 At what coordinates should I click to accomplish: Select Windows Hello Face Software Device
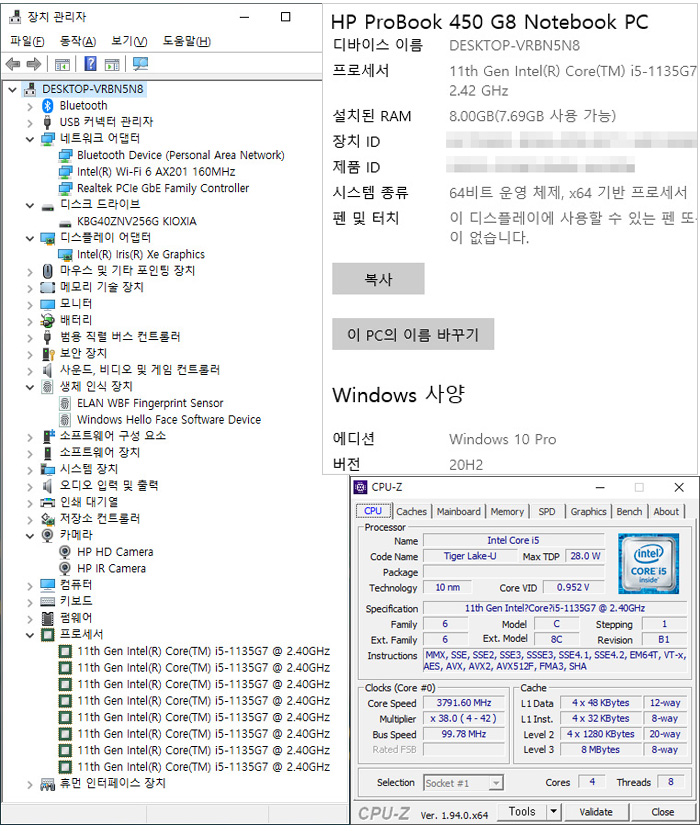169,420
